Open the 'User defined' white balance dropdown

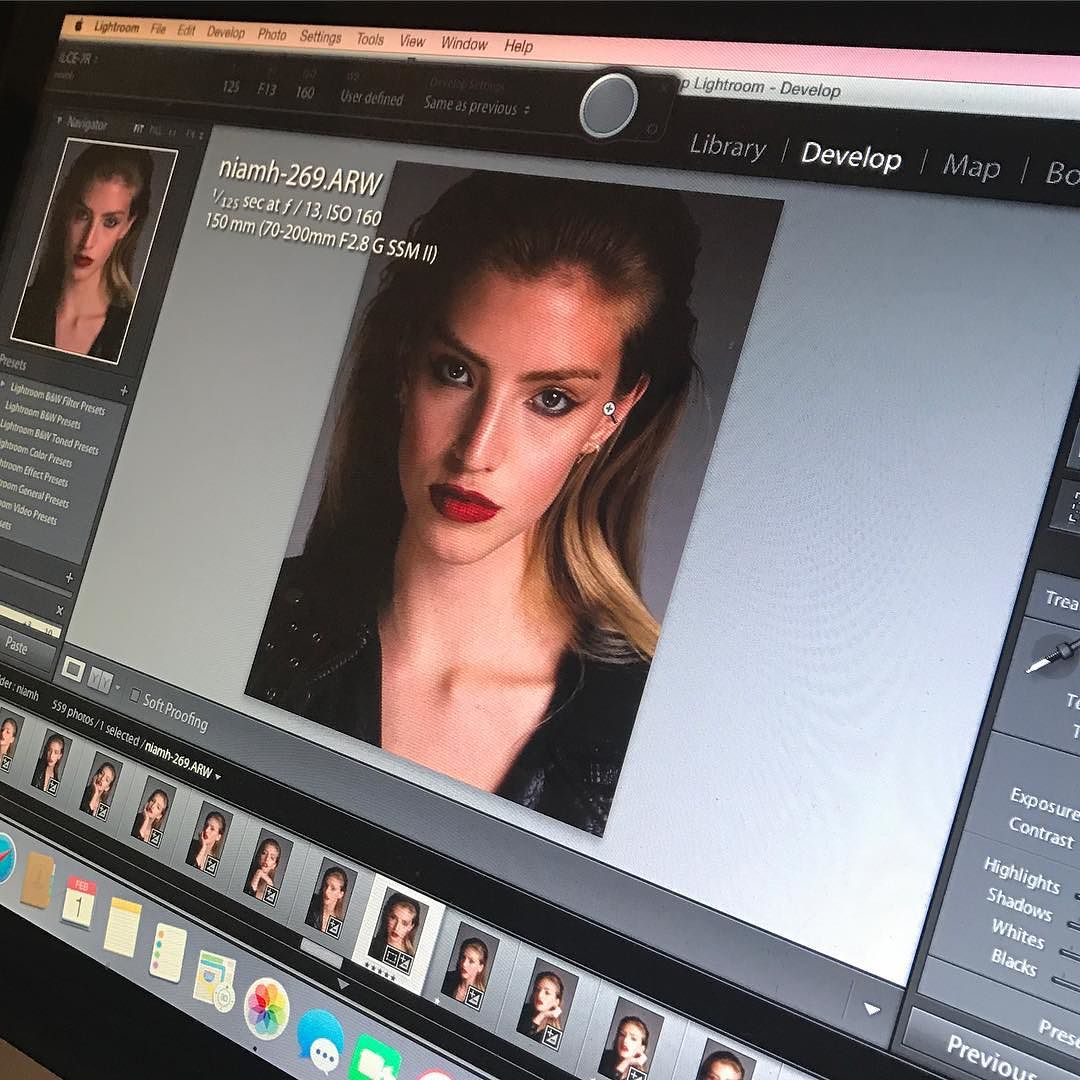pos(371,98)
